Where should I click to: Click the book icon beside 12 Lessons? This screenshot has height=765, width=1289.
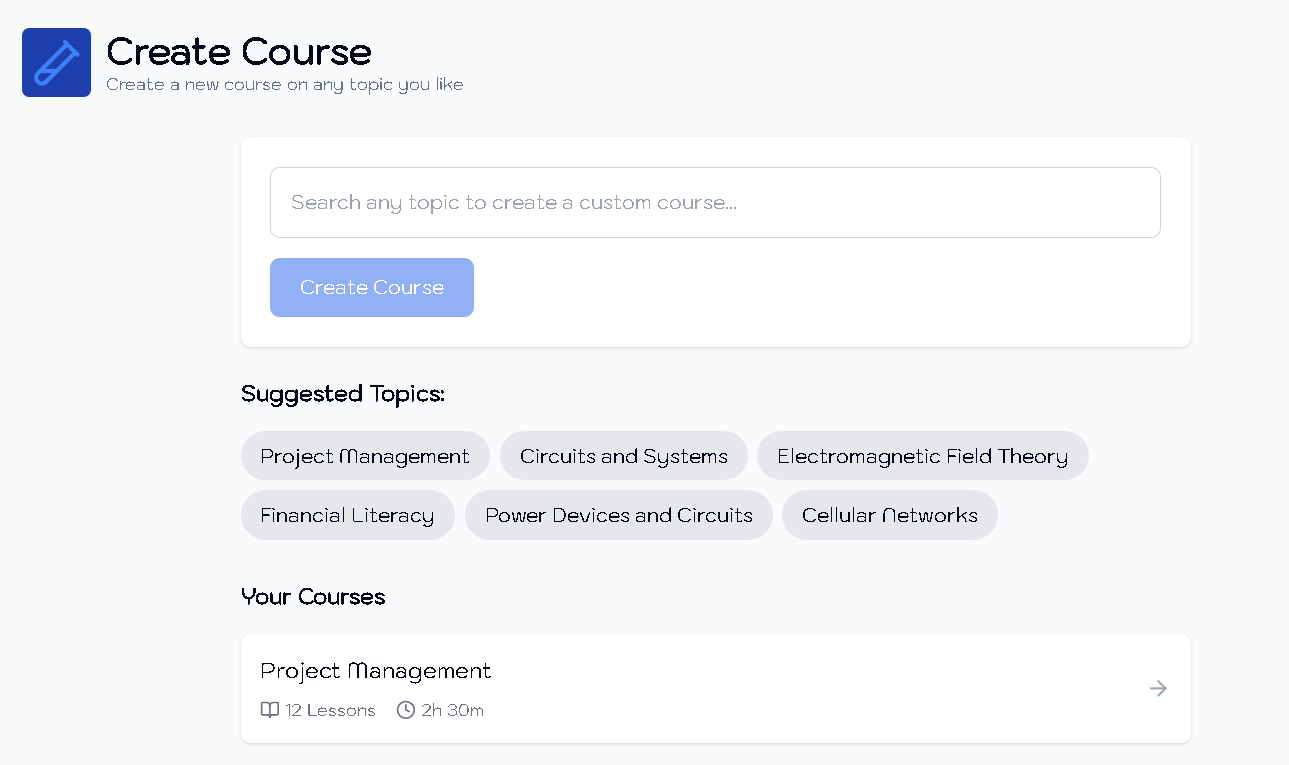point(269,710)
